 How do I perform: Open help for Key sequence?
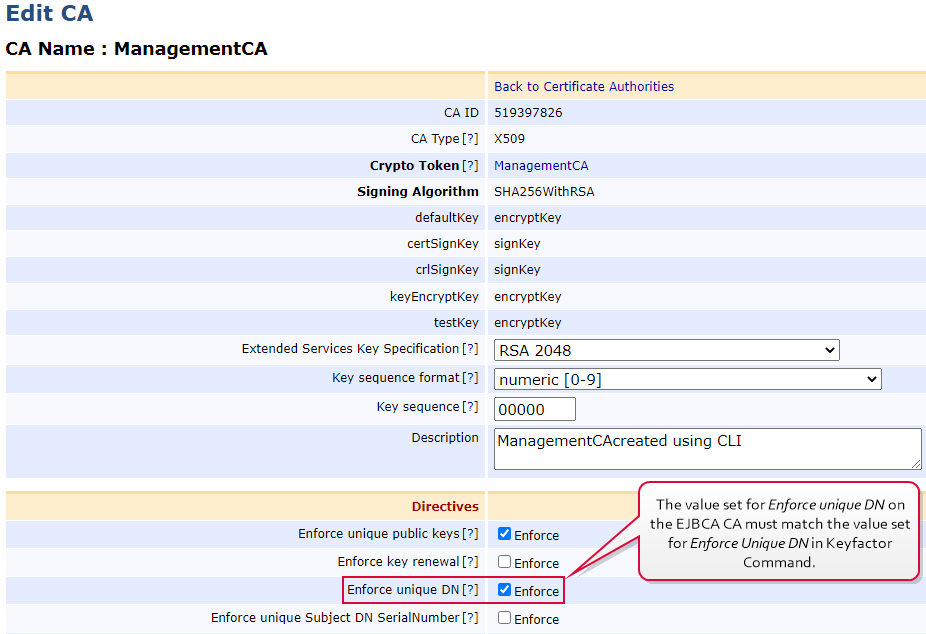click(470, 407)
